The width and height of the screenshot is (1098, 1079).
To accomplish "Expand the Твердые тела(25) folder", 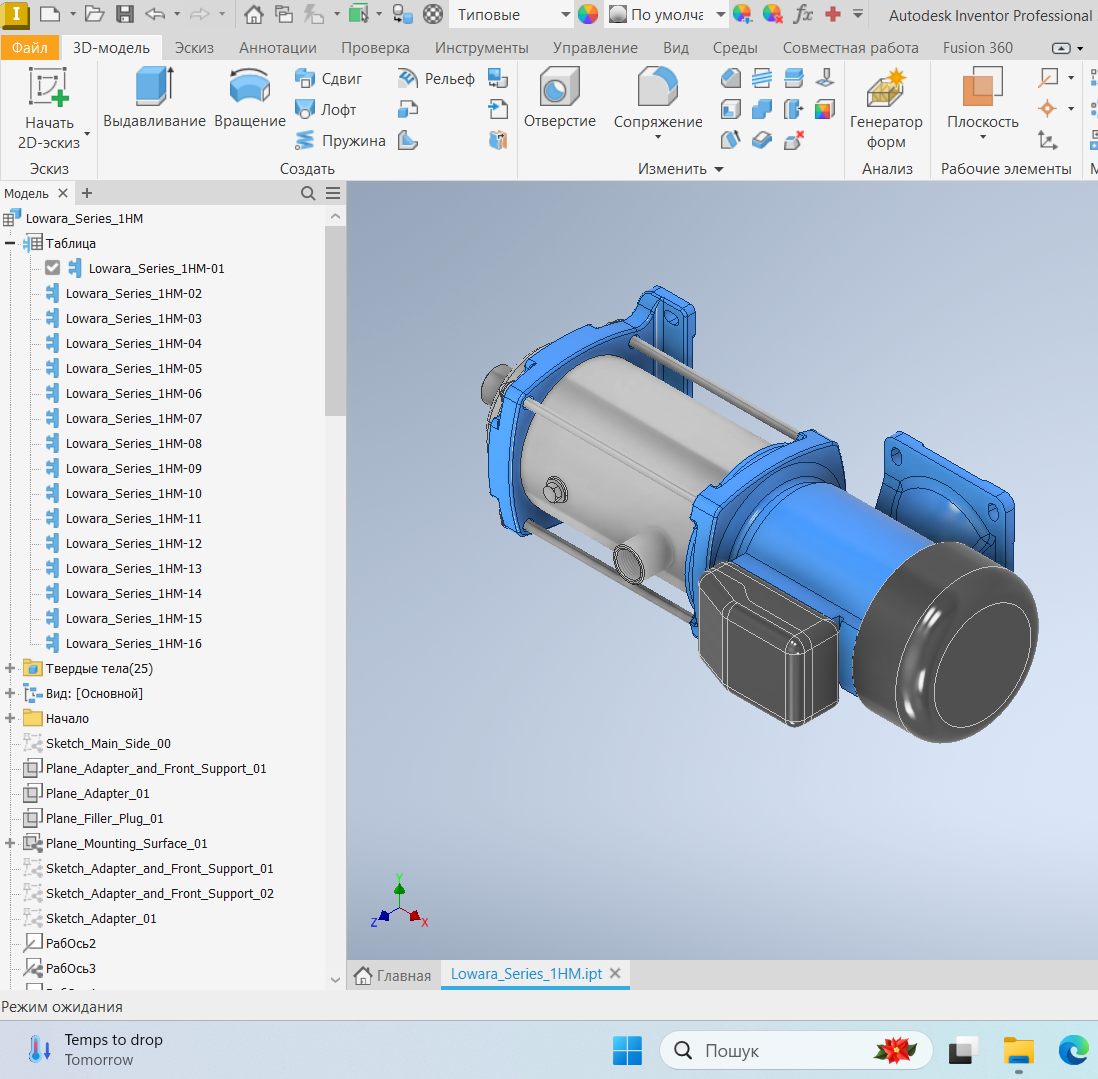I will click(x=10, y=669).
